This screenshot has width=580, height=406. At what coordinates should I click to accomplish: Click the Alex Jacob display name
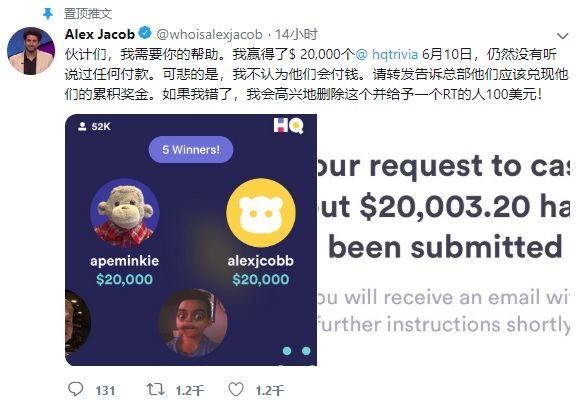click(x=100, y=34)
